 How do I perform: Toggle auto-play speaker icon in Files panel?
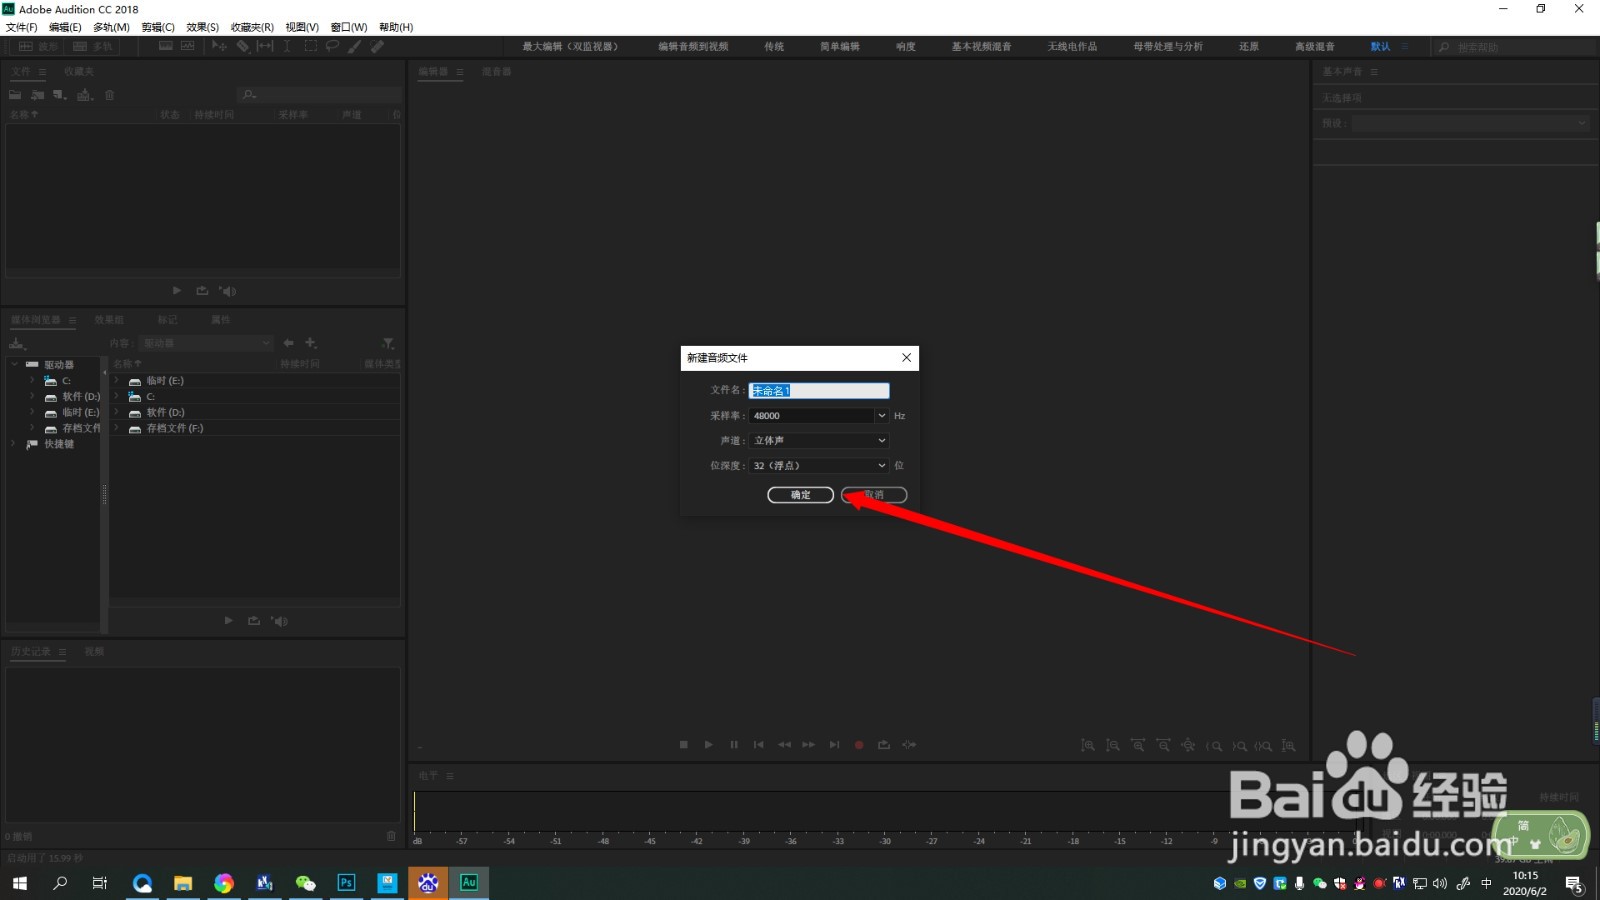(x=228, y=291)
